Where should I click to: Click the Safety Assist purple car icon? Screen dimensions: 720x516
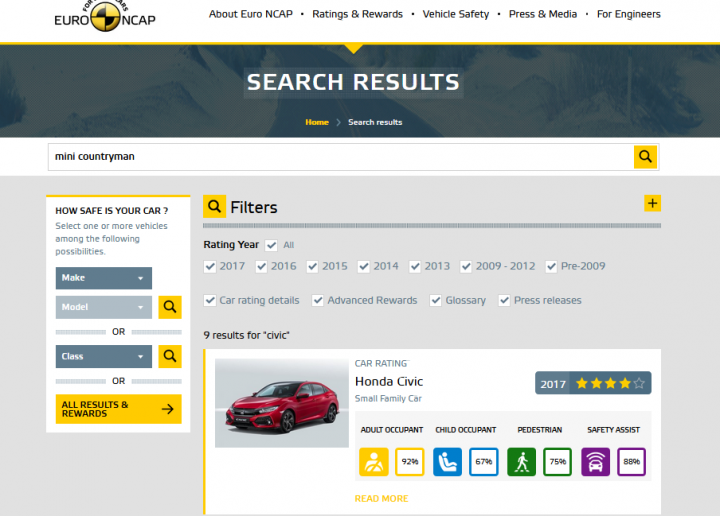(x=595, y=462)
